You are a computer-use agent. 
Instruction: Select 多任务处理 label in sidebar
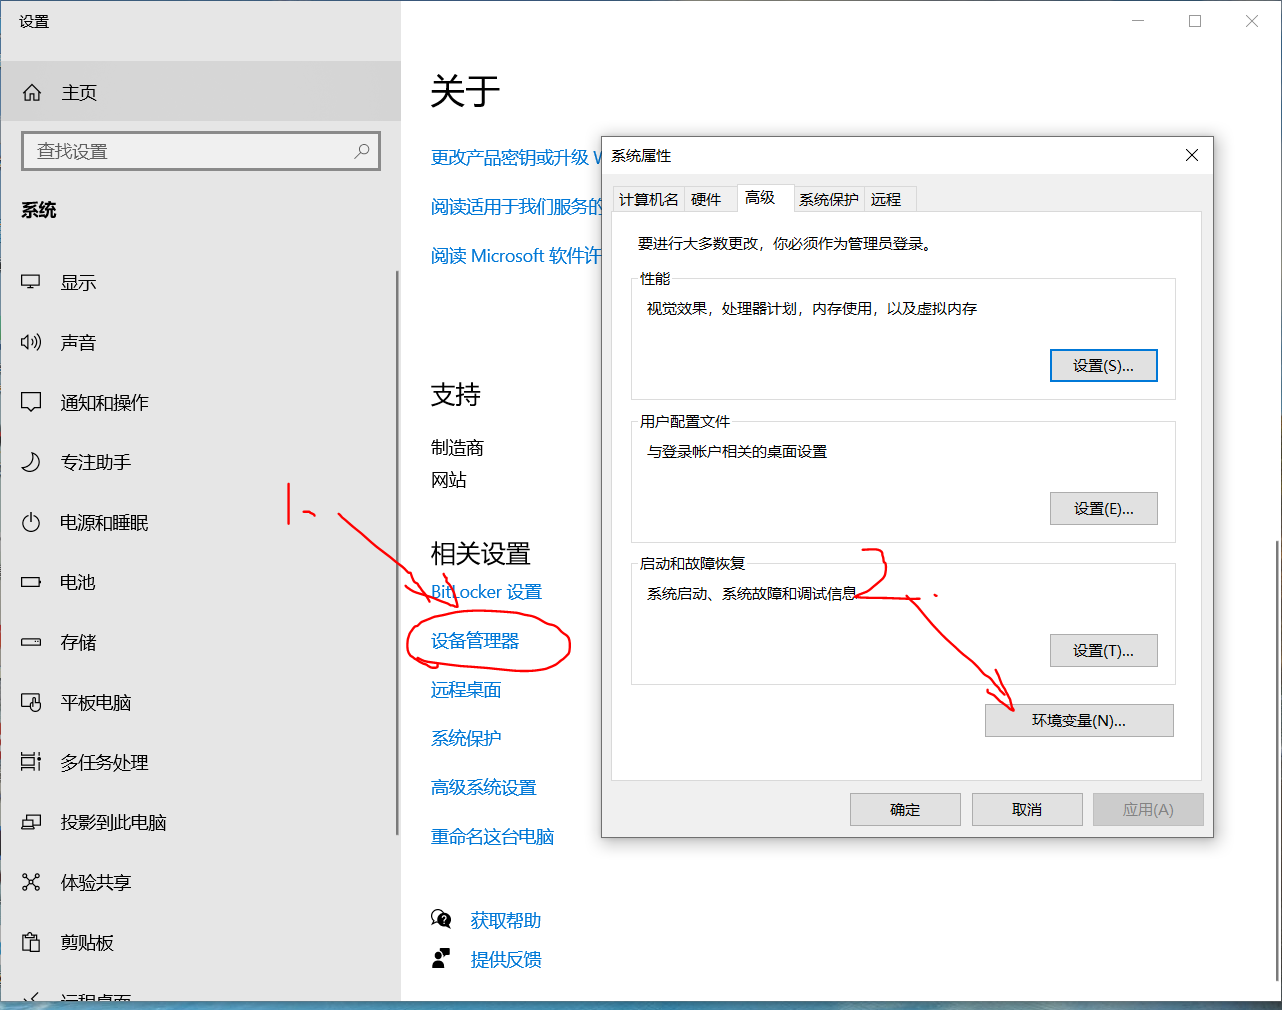tap(104, 763)
